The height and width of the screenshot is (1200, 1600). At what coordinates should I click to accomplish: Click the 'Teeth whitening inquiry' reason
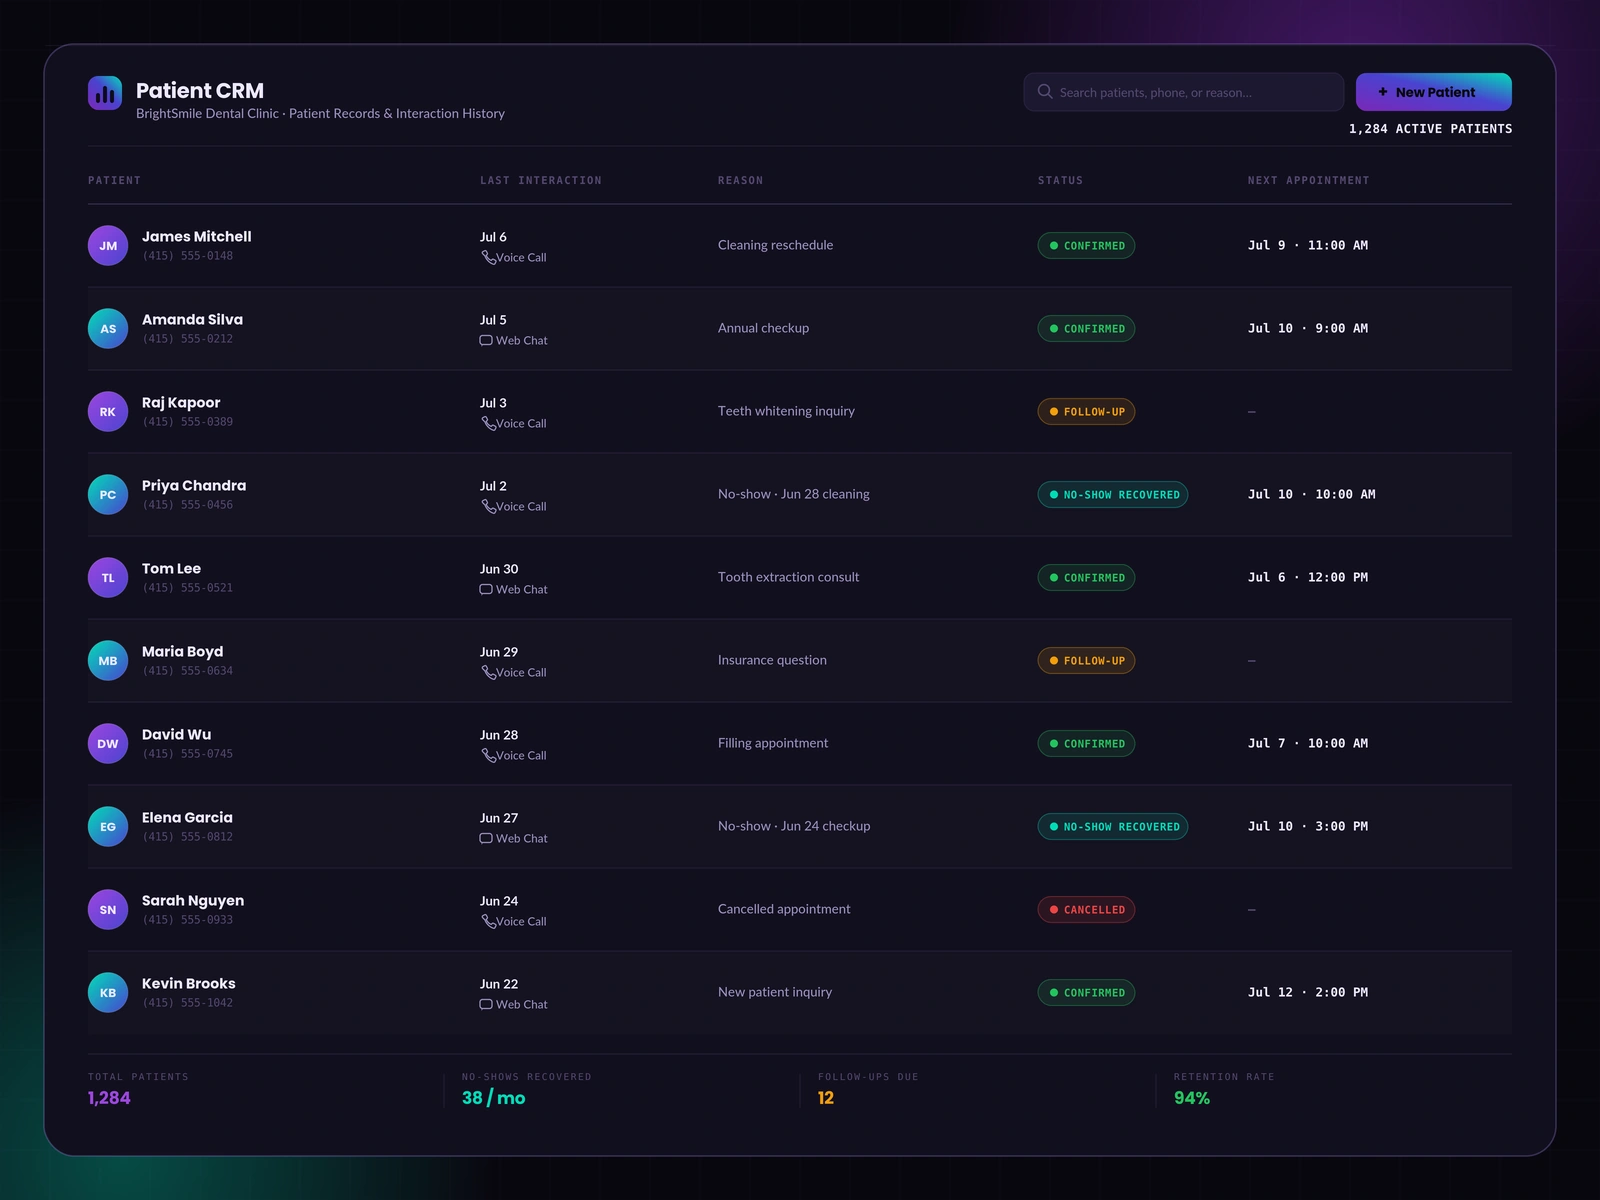click(x=786, y=411)
